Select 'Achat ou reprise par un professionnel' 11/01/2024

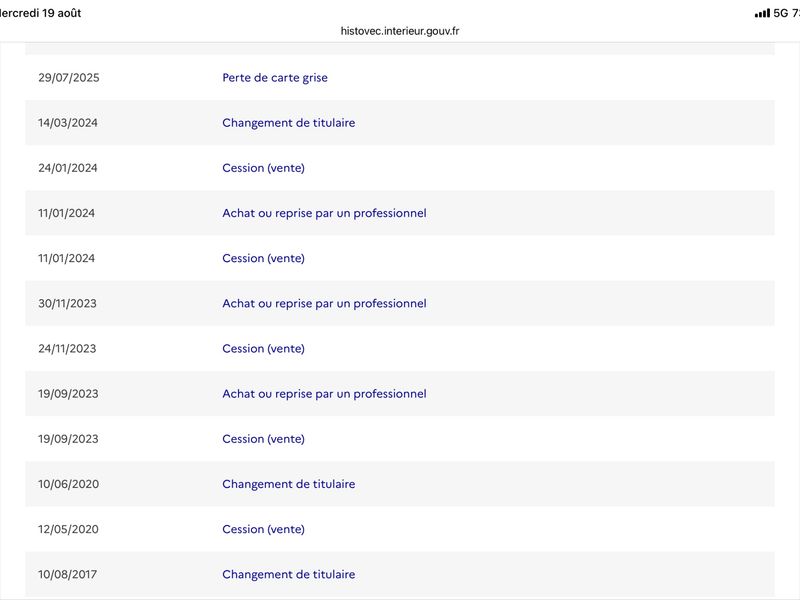pyautogui.click(x=324, y=213)
